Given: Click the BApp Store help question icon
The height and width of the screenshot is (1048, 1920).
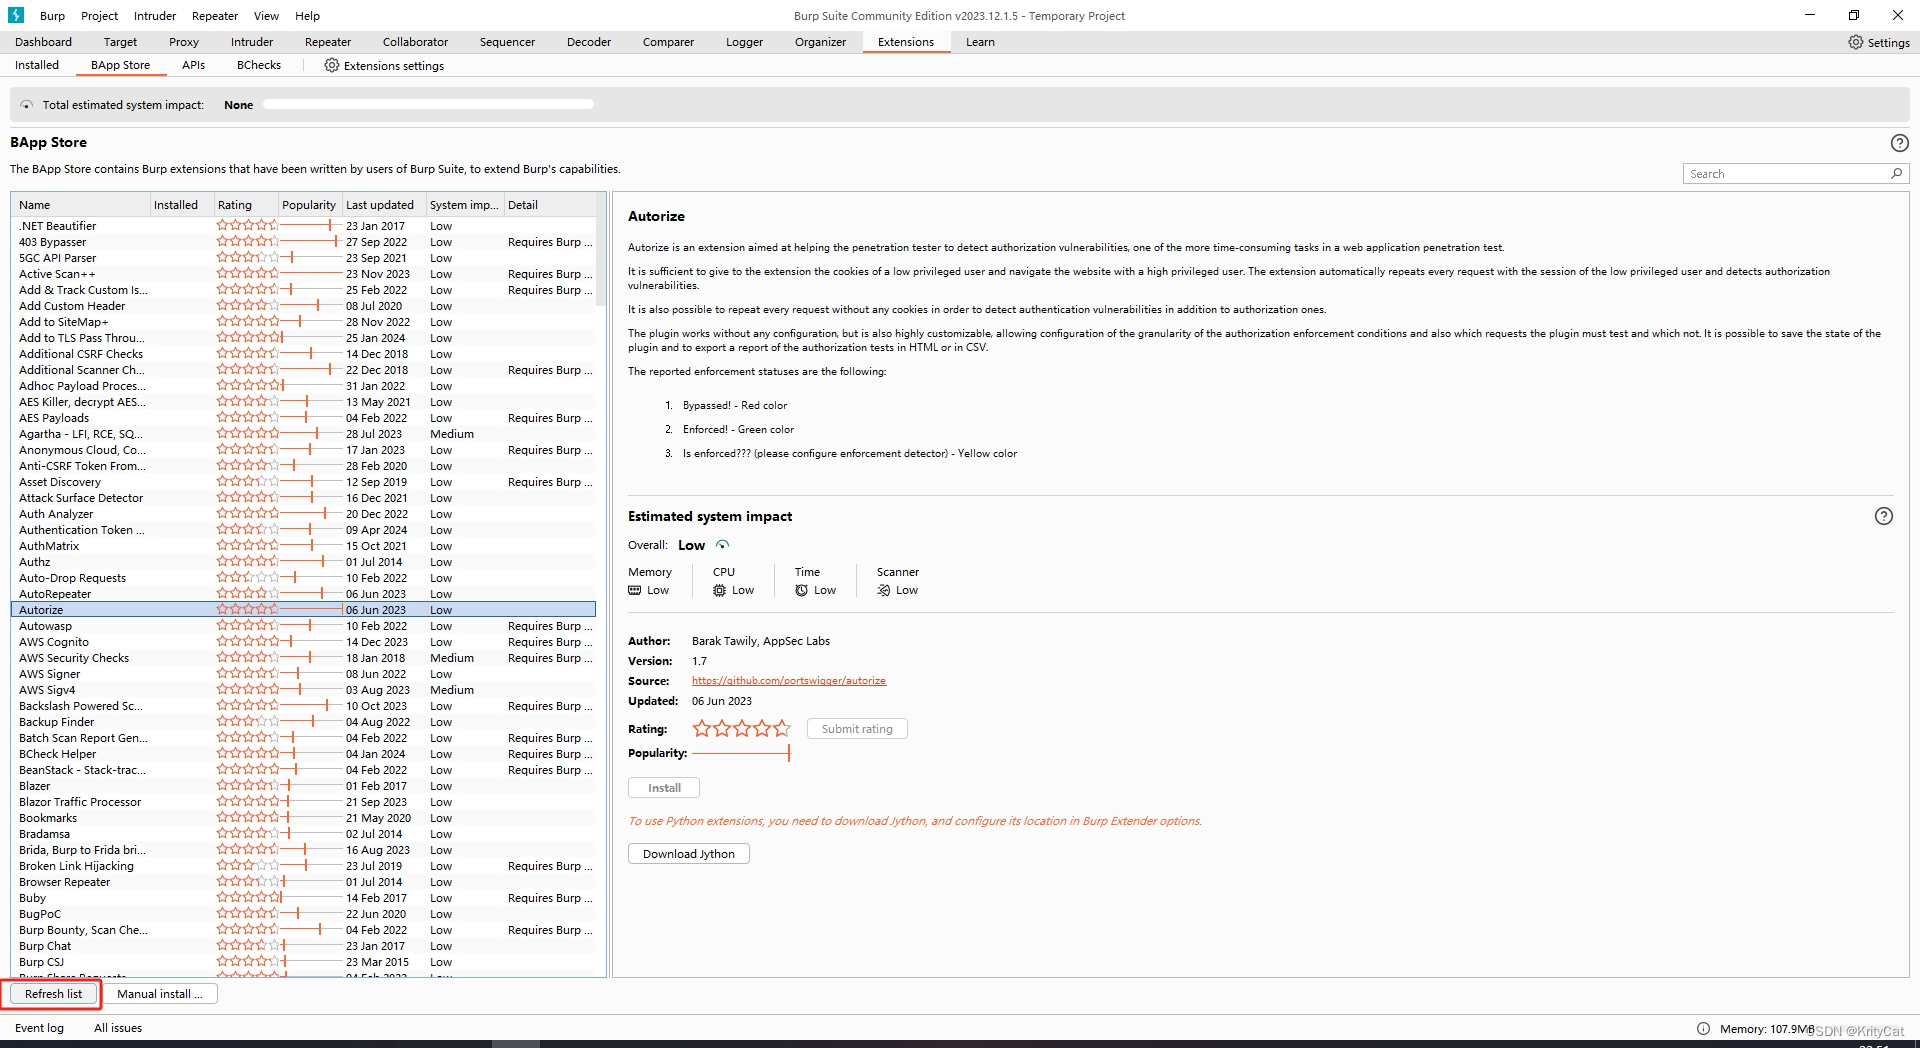Looking at the screenshot, I should click(1900, 143).
